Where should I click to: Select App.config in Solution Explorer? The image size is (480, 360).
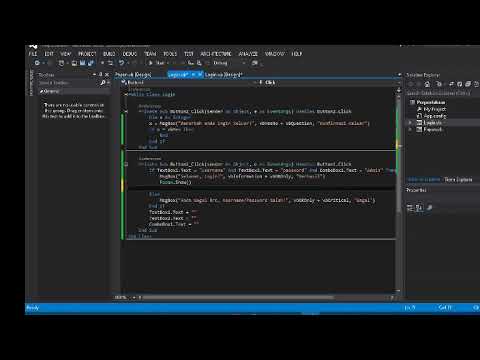point(435,116)
